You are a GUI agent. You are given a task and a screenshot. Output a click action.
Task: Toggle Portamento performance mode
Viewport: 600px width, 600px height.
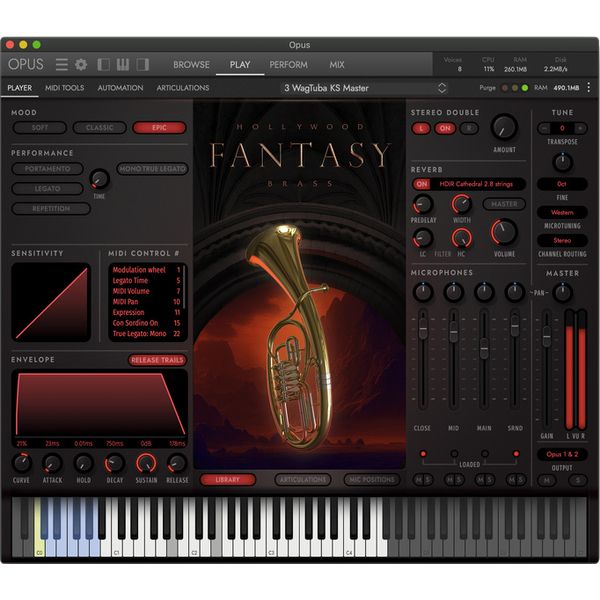coord(47,169)
